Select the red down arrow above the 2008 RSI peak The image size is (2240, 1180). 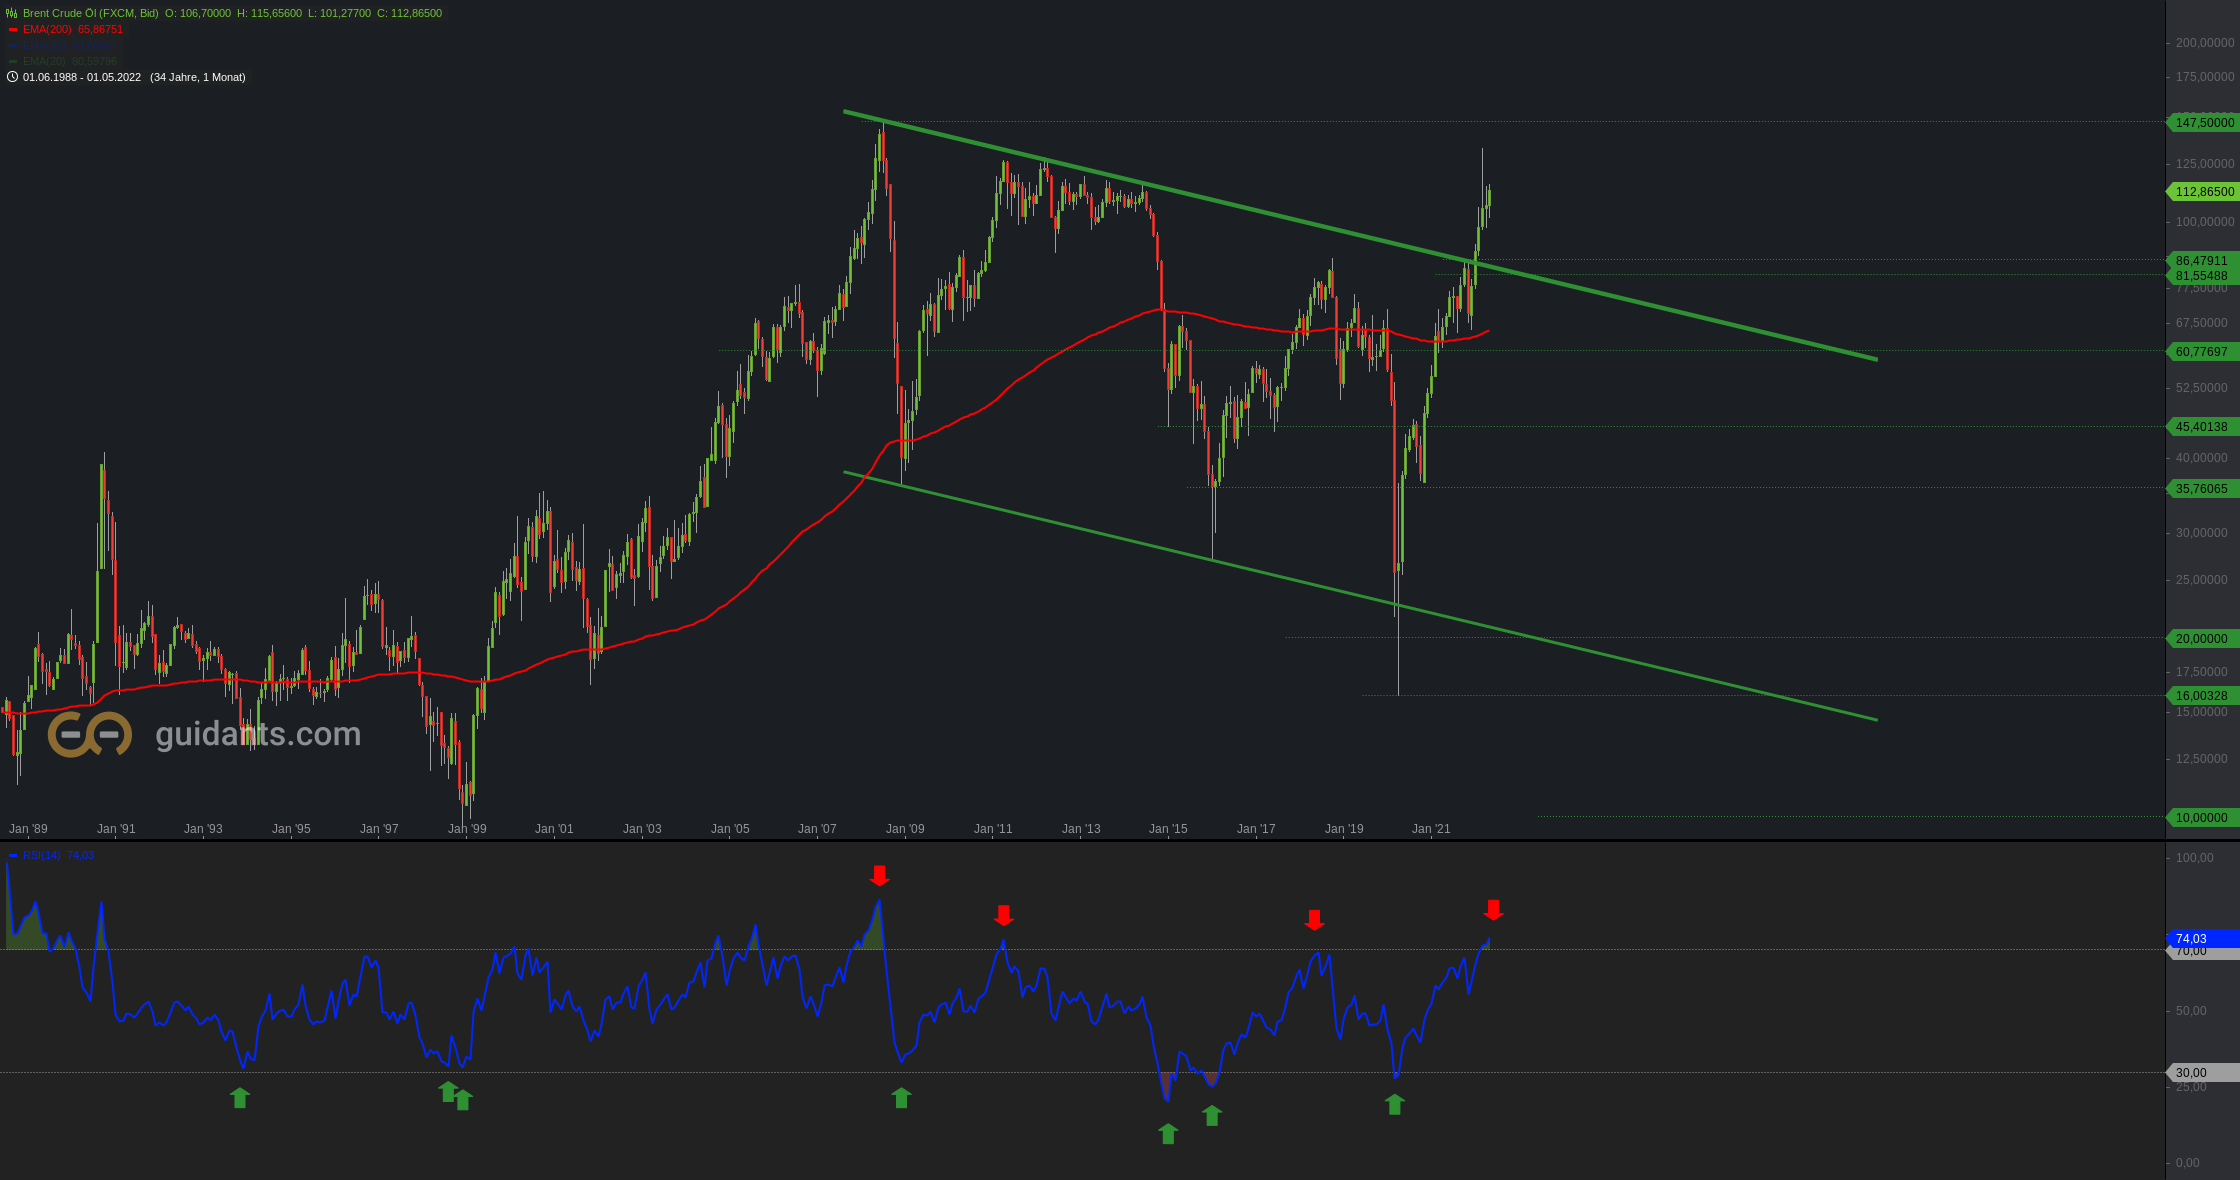click(879, 876)
